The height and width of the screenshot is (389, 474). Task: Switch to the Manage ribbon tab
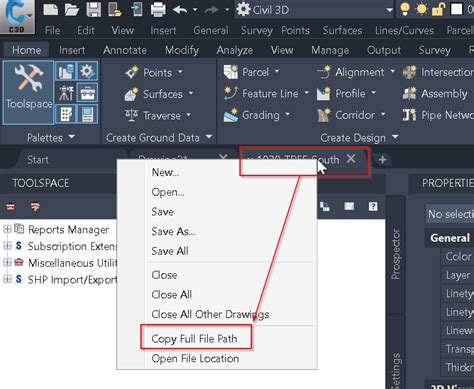click(x=330, y=50)
